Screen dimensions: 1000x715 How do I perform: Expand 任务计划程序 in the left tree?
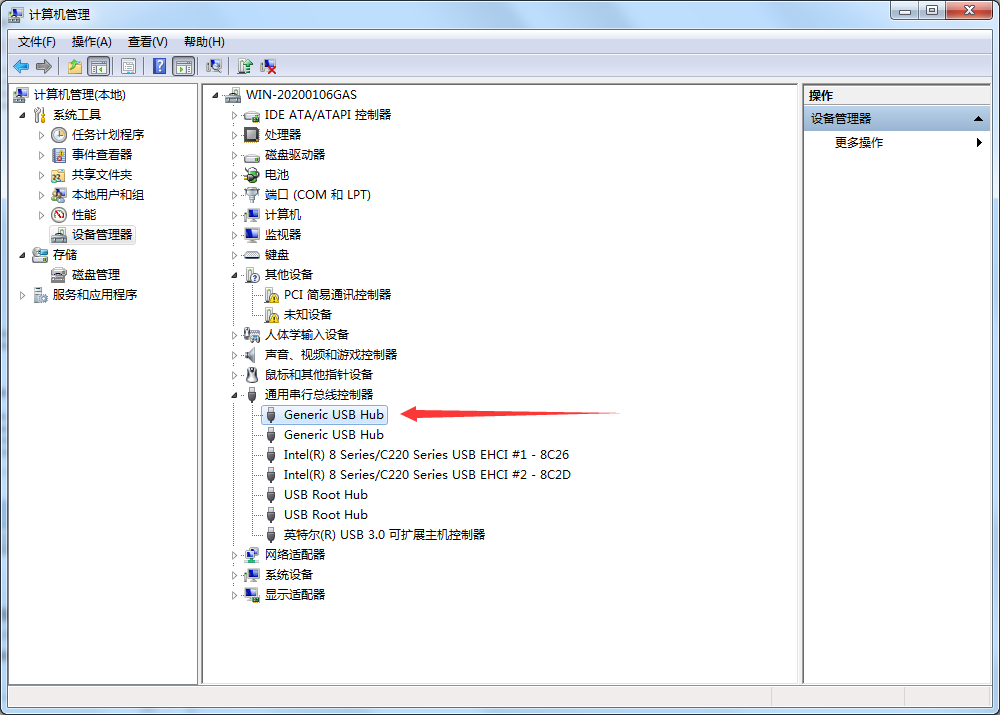point(42,135)
